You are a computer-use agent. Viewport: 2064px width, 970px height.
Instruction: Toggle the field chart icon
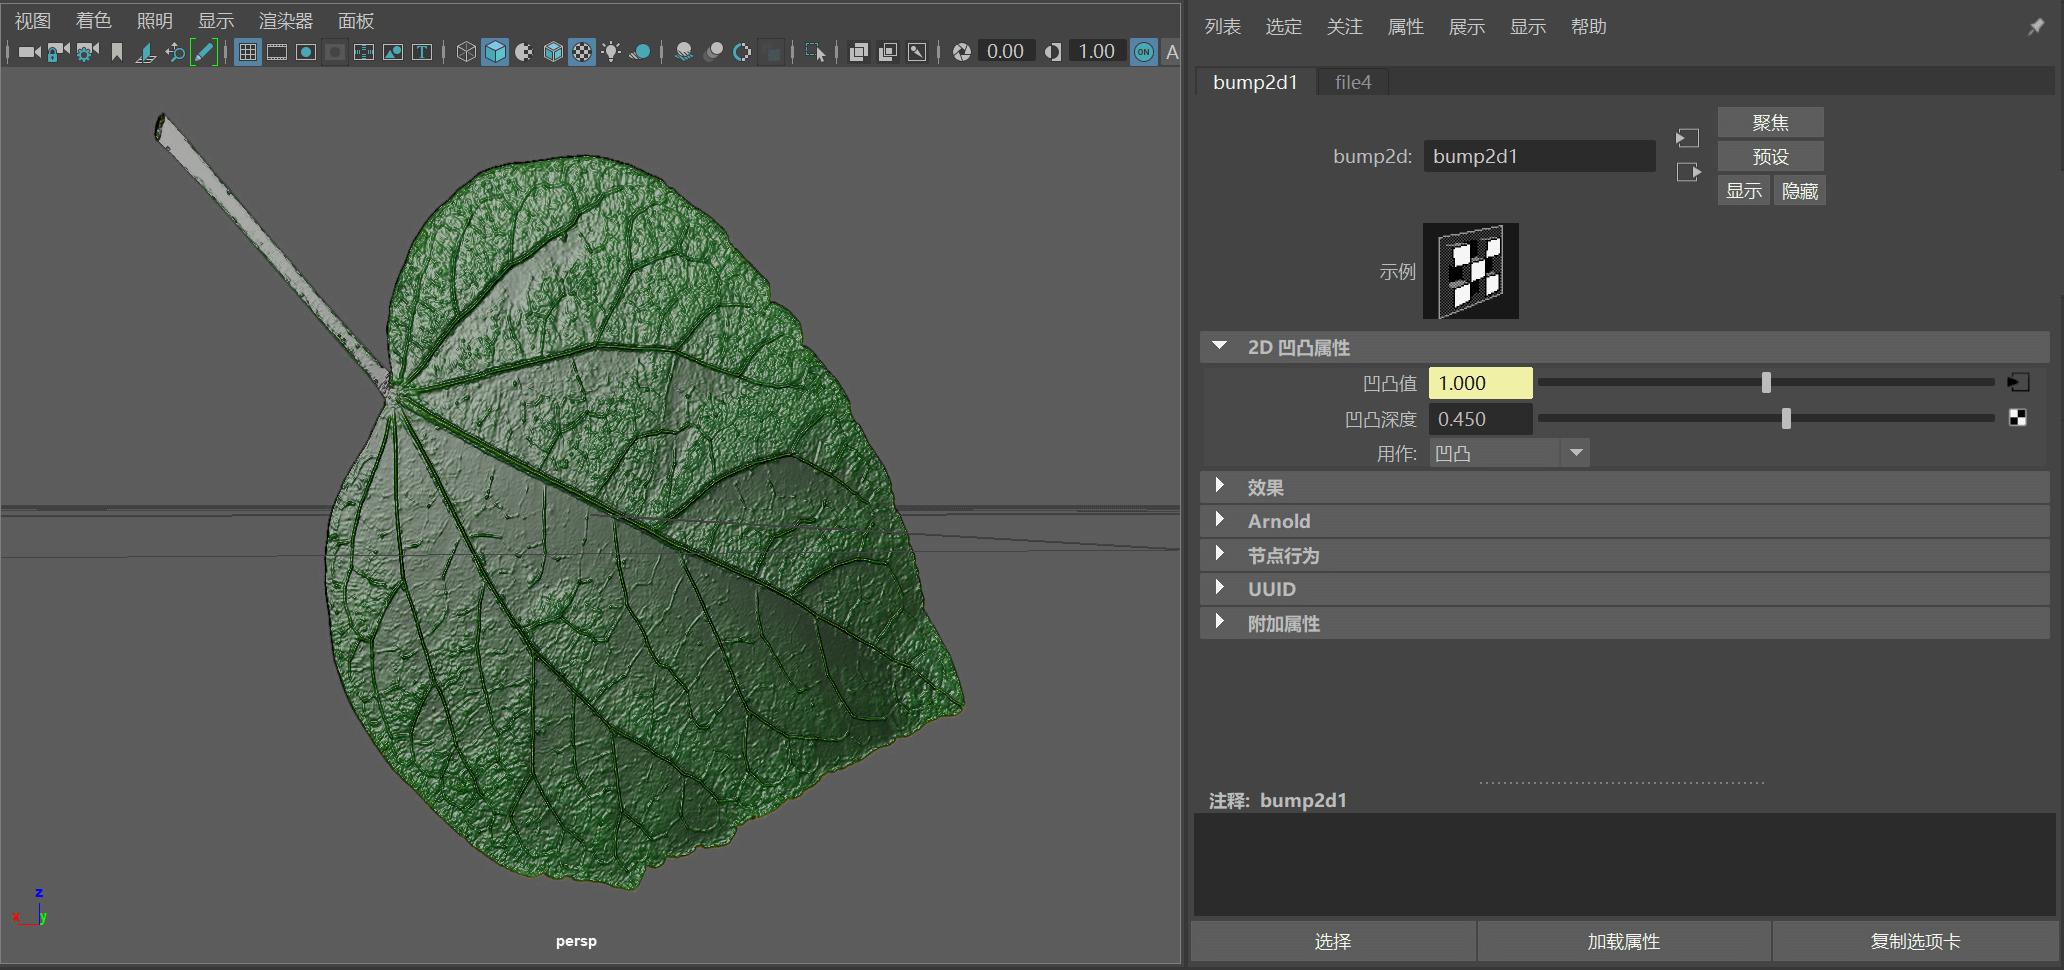coord(364,52)
